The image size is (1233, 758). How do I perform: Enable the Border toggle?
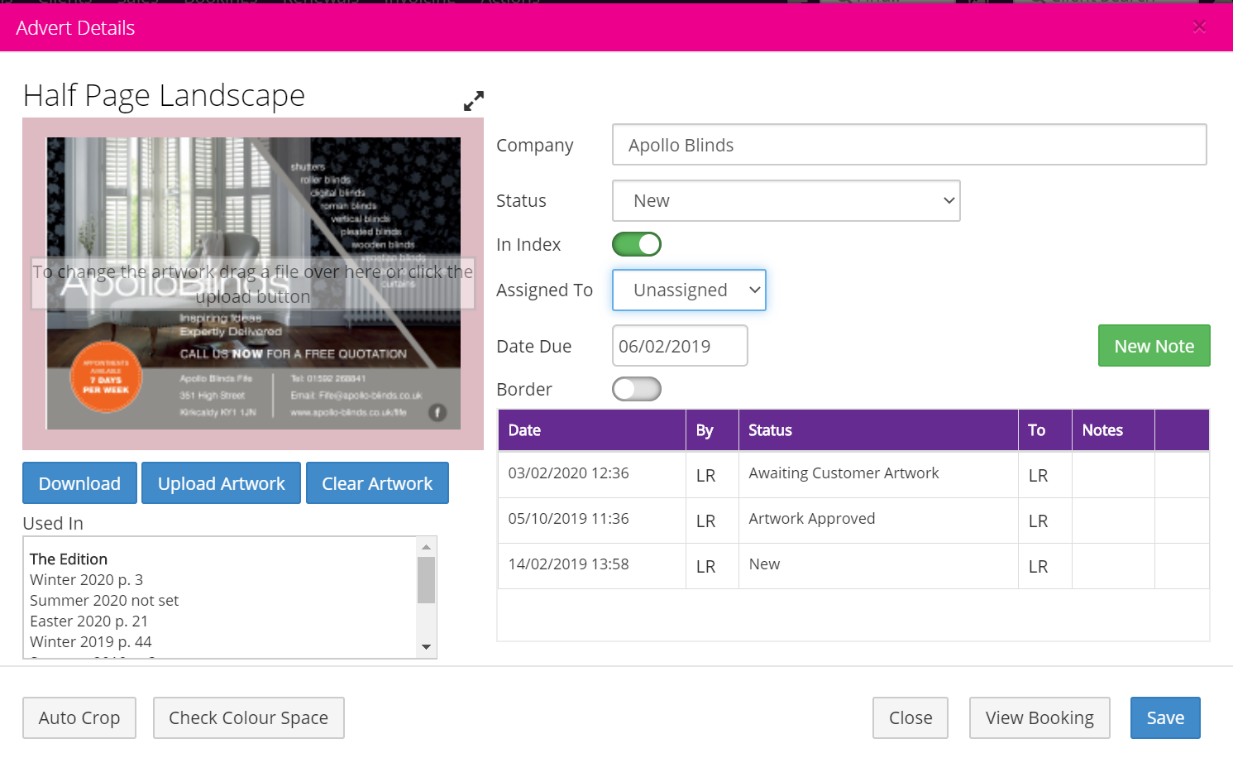tap(637, 389)
